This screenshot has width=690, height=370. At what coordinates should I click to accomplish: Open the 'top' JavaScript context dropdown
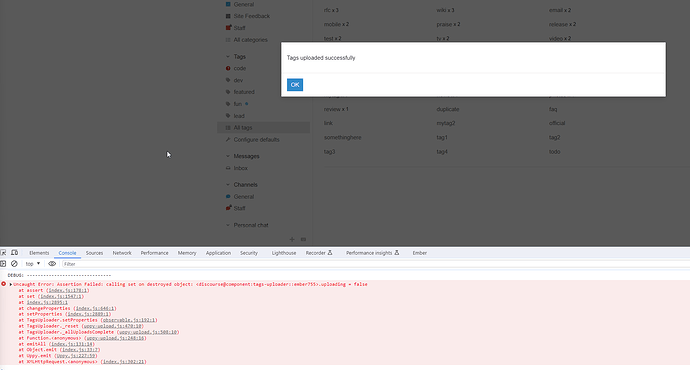coord(33,264)
